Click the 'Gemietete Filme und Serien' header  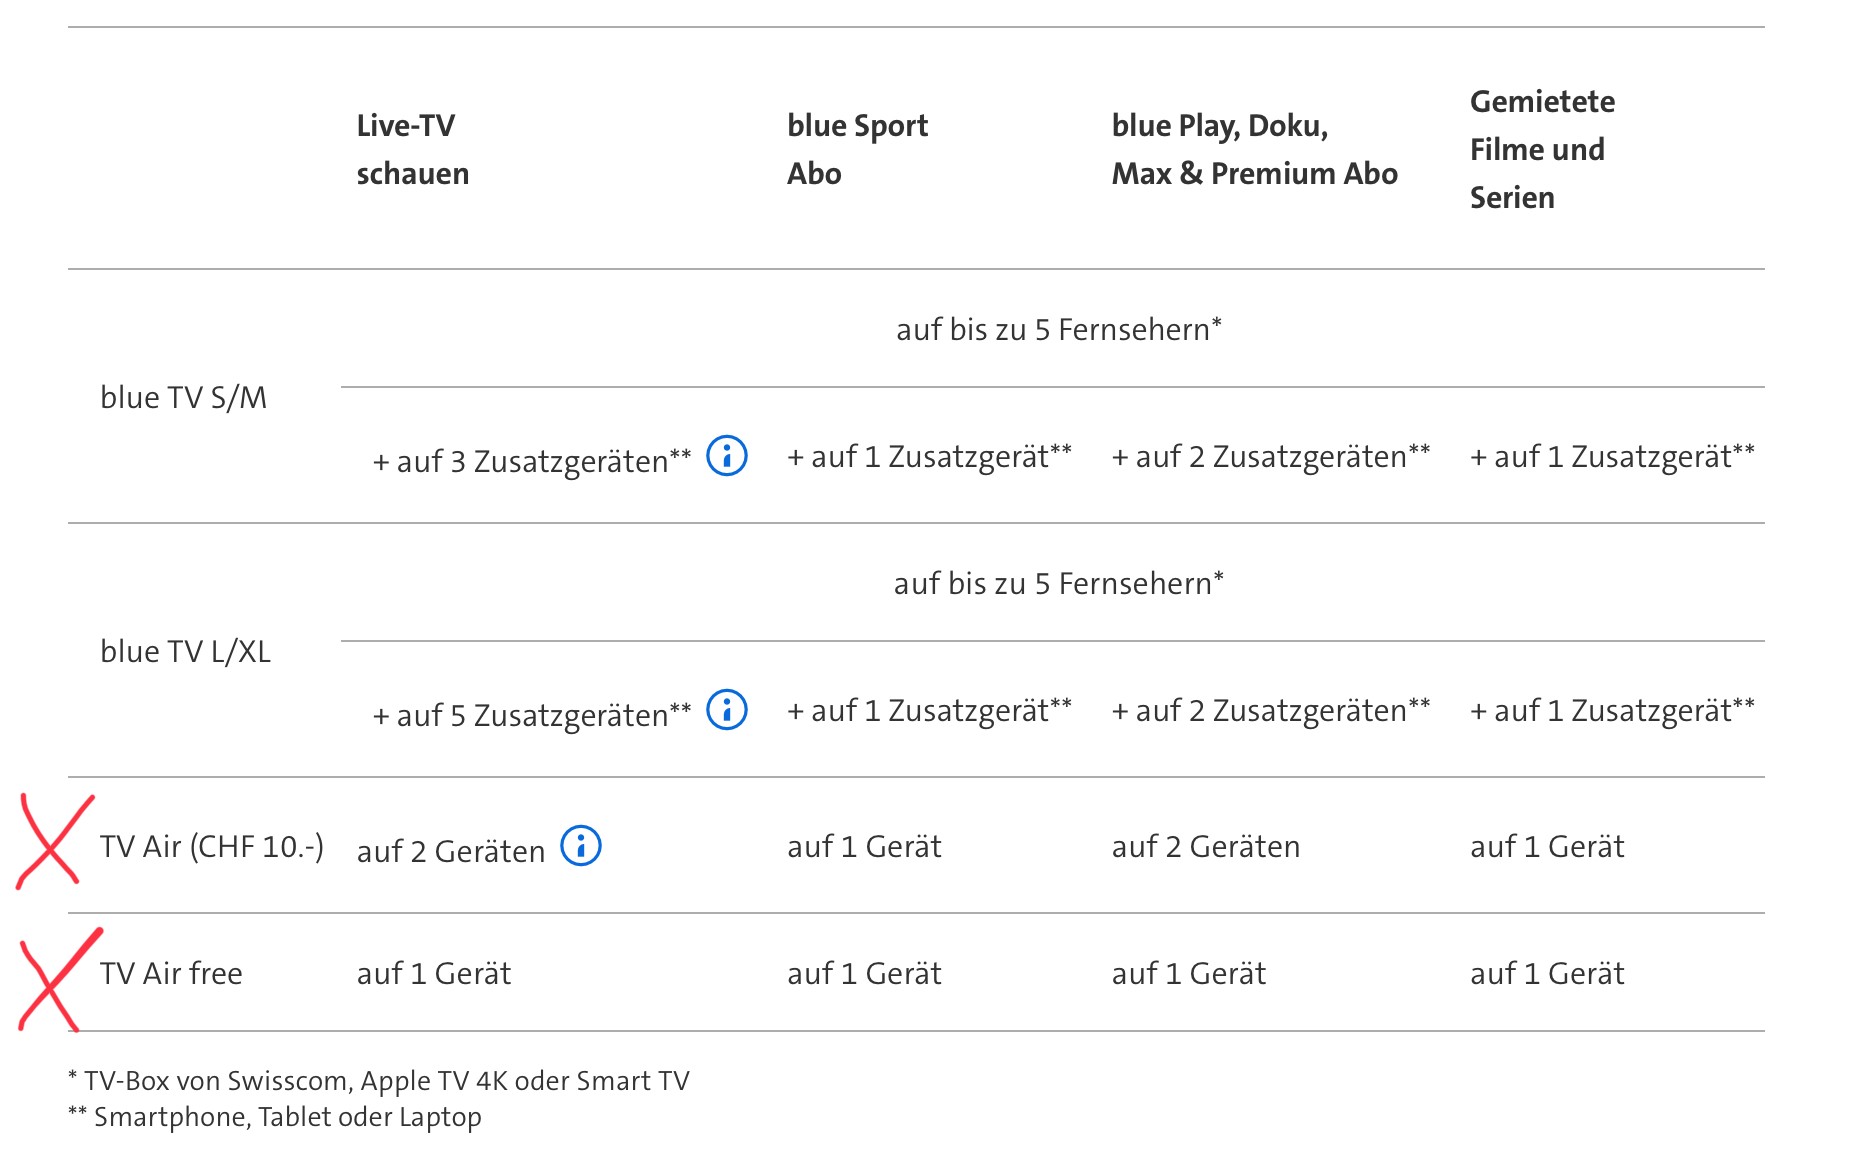pyautogui.click(x=1542, y=149)
